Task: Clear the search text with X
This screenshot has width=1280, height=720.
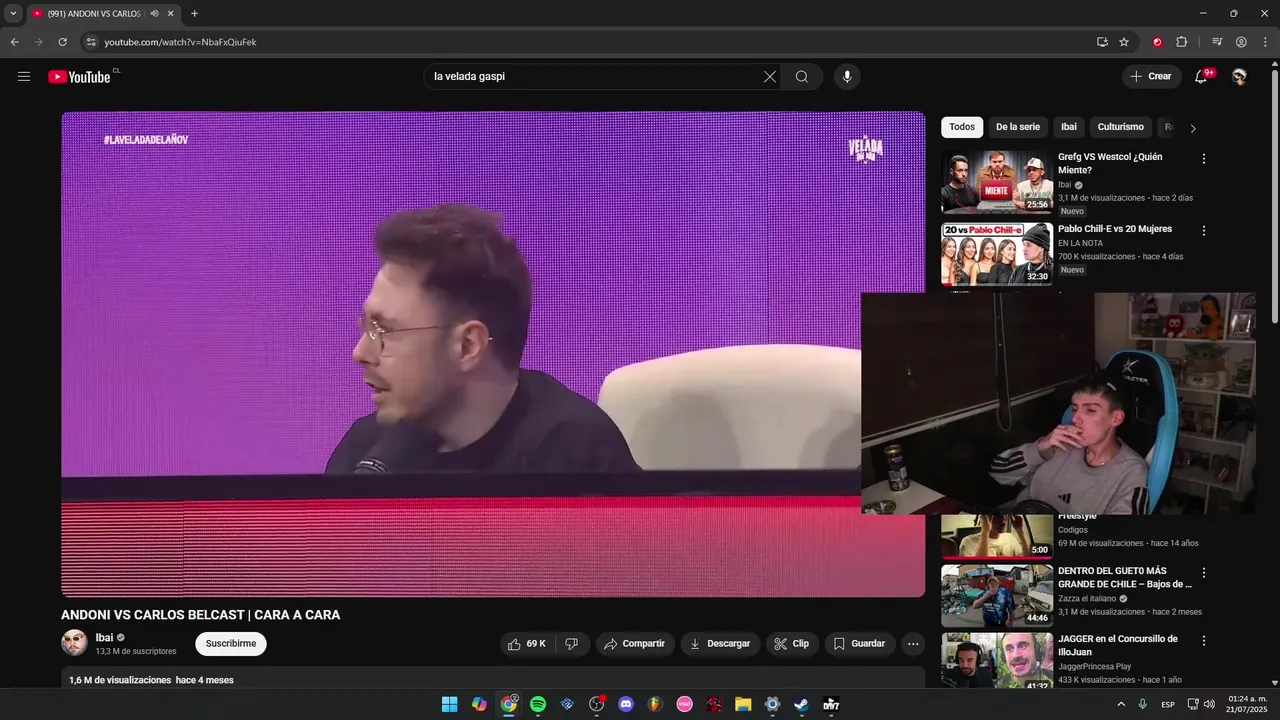Action: [770, 77]
